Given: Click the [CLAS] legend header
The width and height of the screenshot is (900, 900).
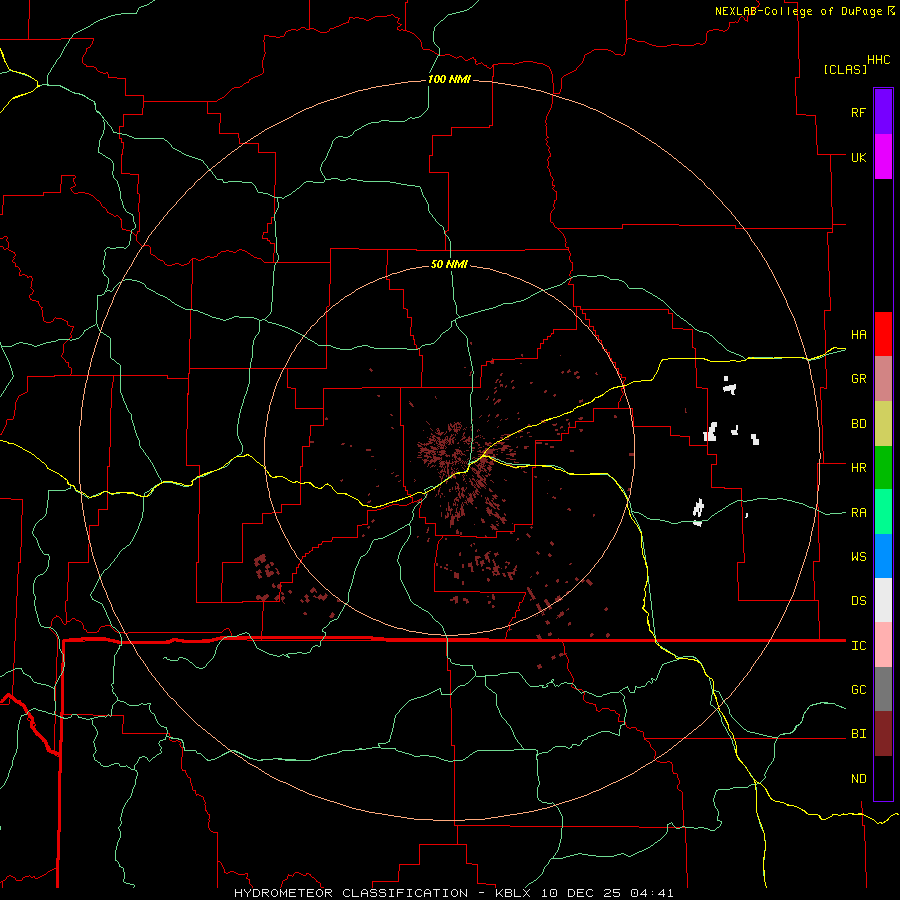Looking at the screenshot, I should (844, 69).
